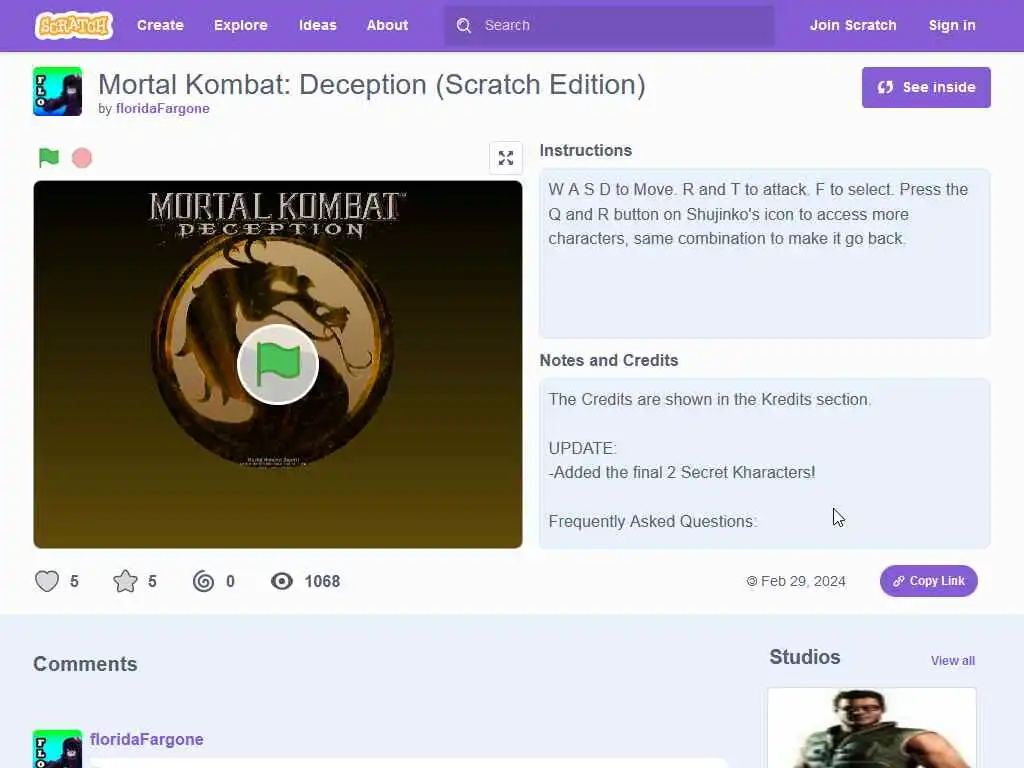Click Sign in link
This screenshot has height=768, width=1024.
coord(952,25)
